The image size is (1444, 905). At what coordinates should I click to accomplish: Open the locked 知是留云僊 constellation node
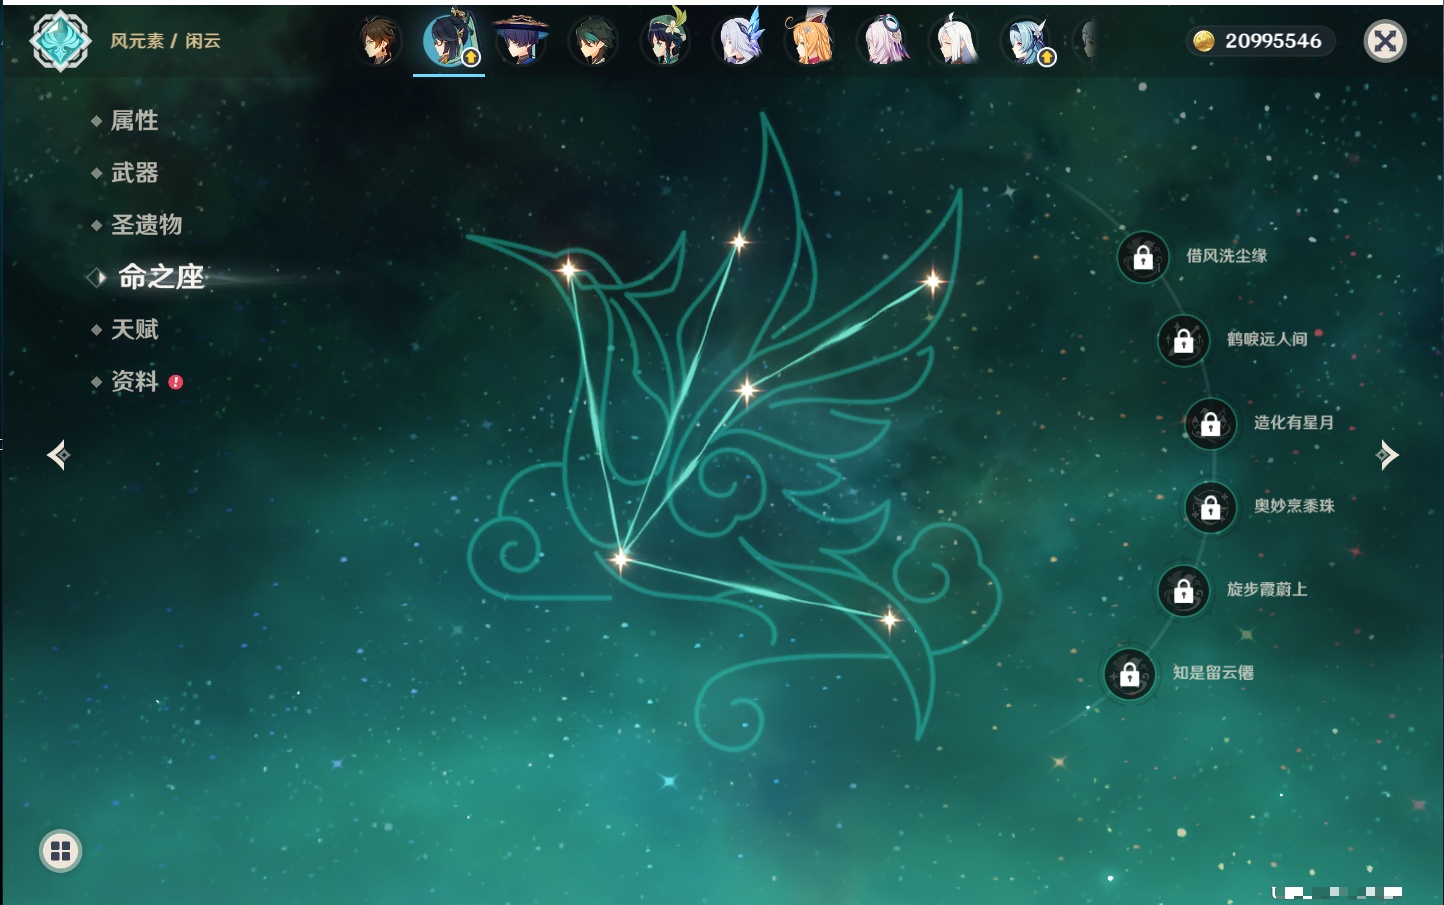coord(1129,675)
